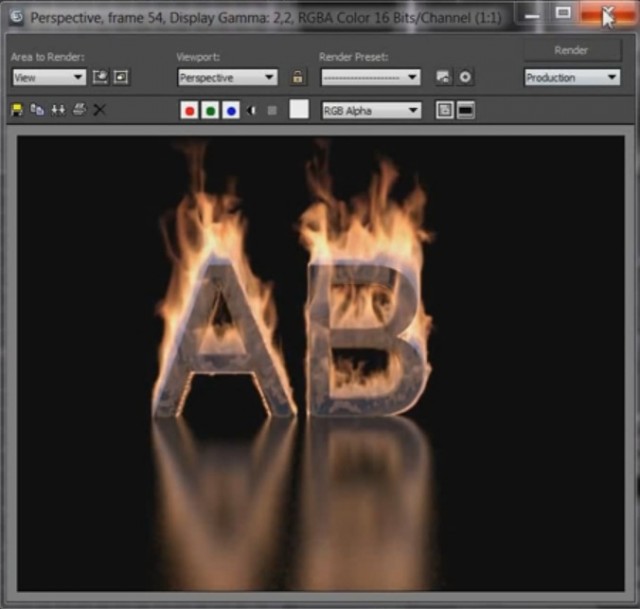Toggle the viewport lock padlock
Image resolution: width=640 pixels, height=609 pixels.
[297, 77]
